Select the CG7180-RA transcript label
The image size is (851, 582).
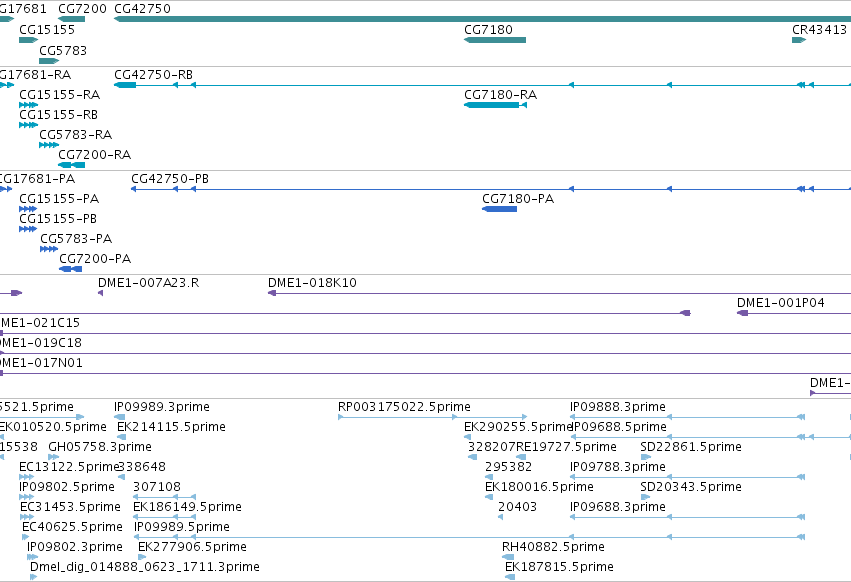(500, 95)
